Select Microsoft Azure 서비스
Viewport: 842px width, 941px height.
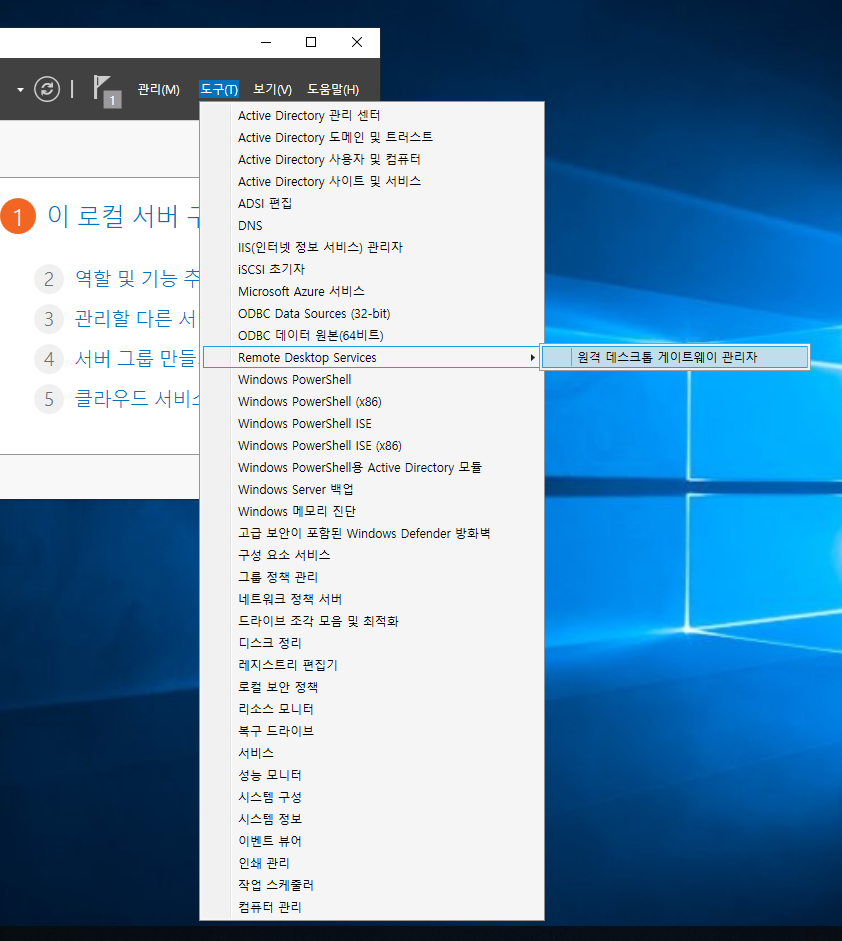(x=373, y=292)
